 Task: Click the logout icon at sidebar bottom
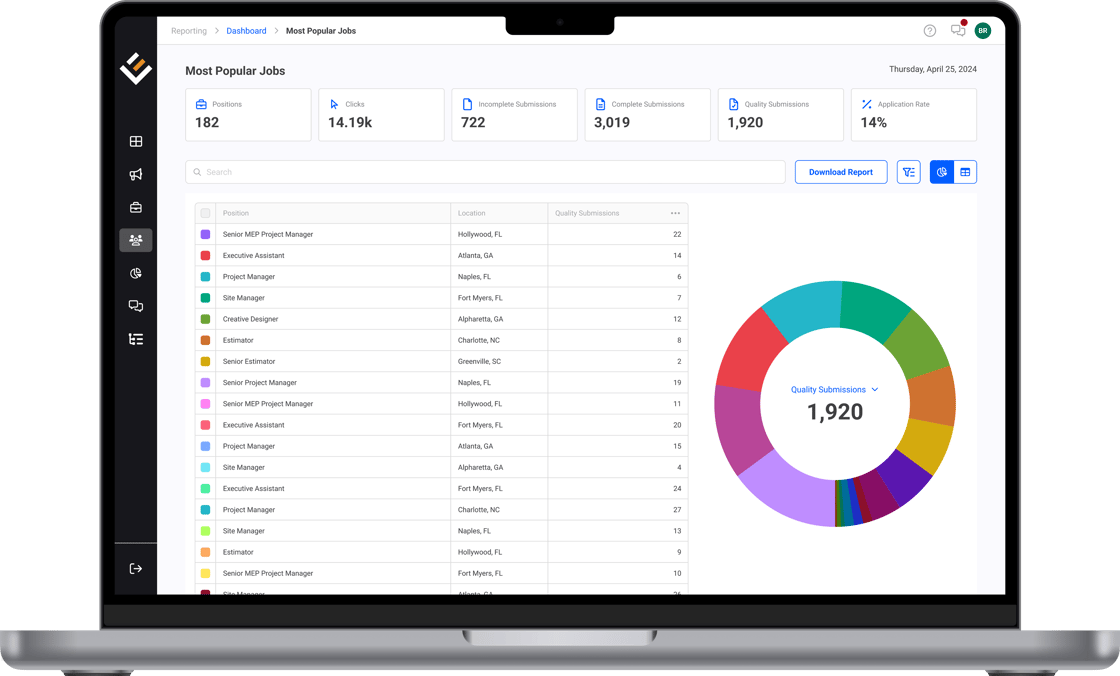click(x=136, y=569)
